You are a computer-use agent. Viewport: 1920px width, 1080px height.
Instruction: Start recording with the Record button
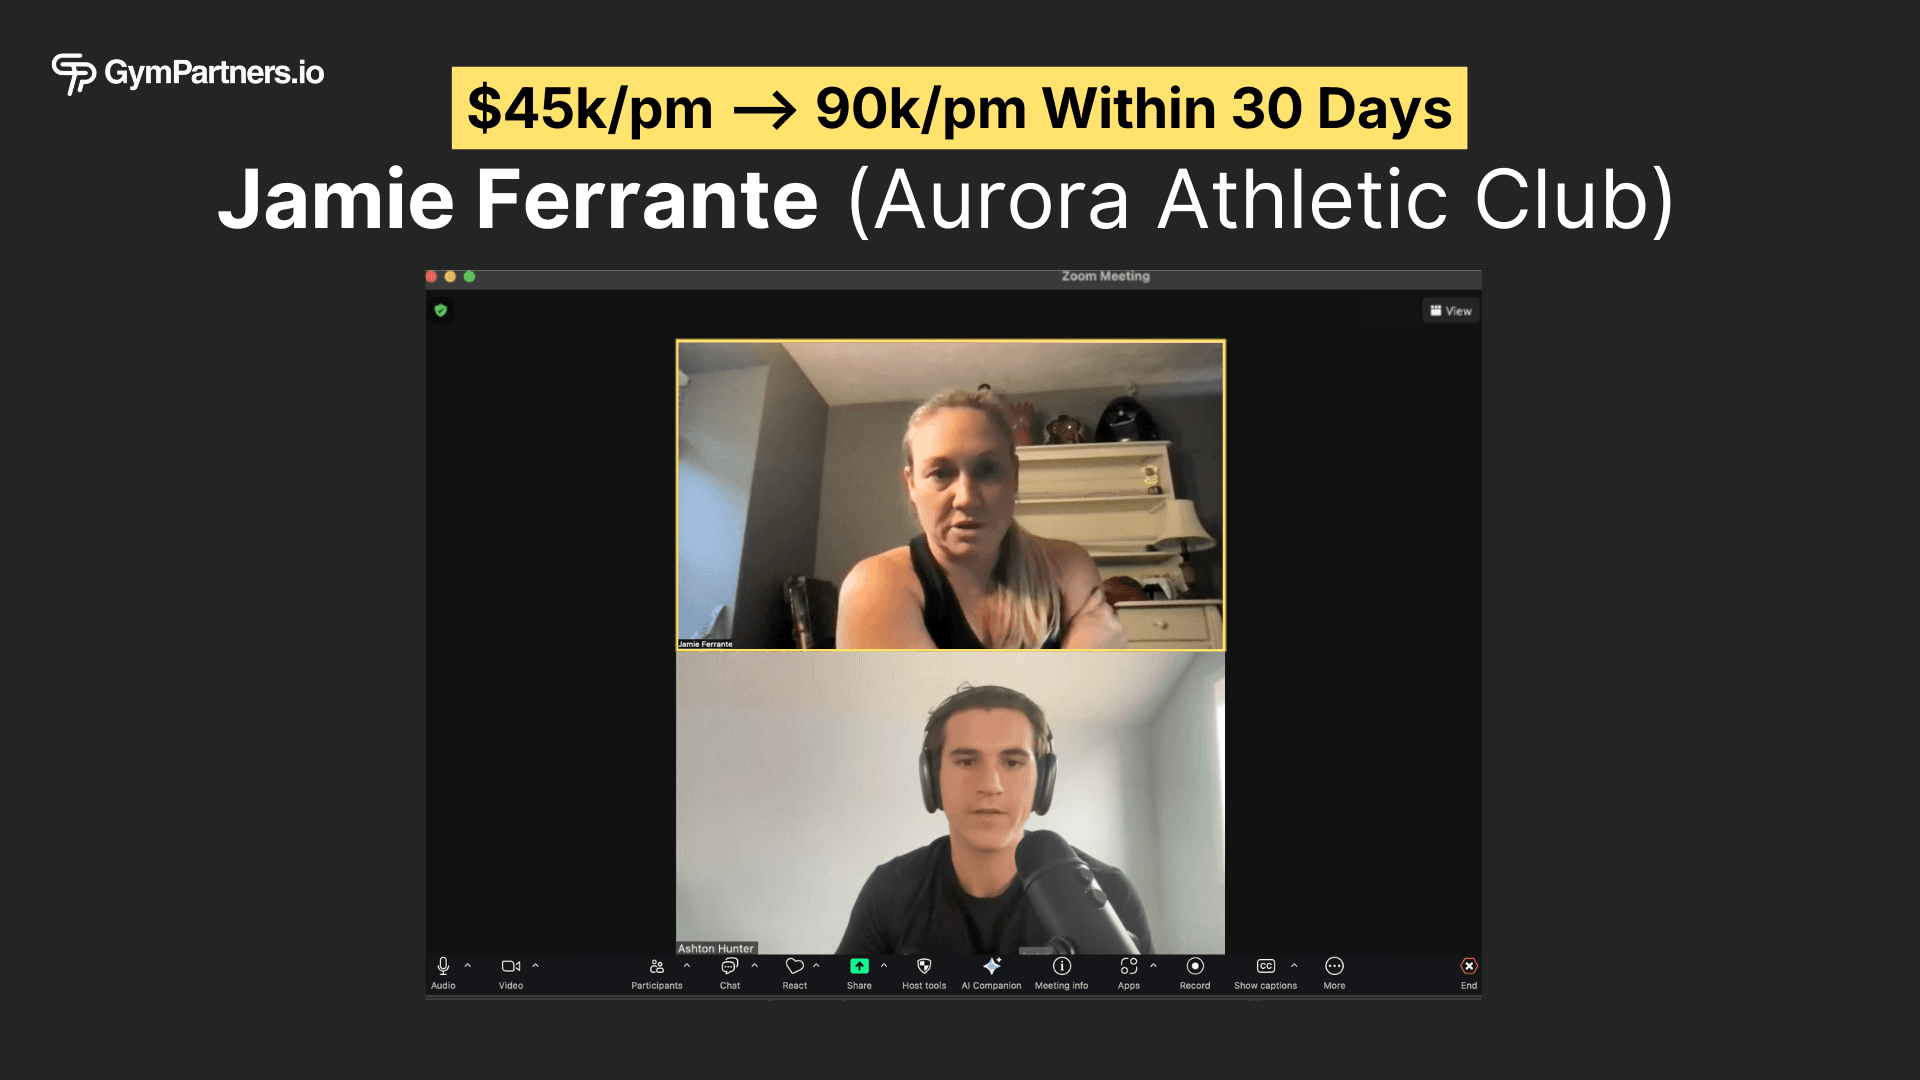pos(1195,966)
